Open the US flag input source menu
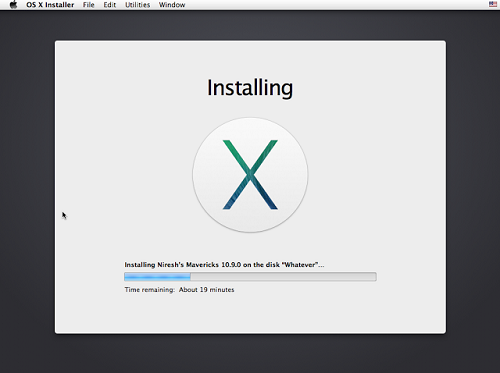 (493, 4)
